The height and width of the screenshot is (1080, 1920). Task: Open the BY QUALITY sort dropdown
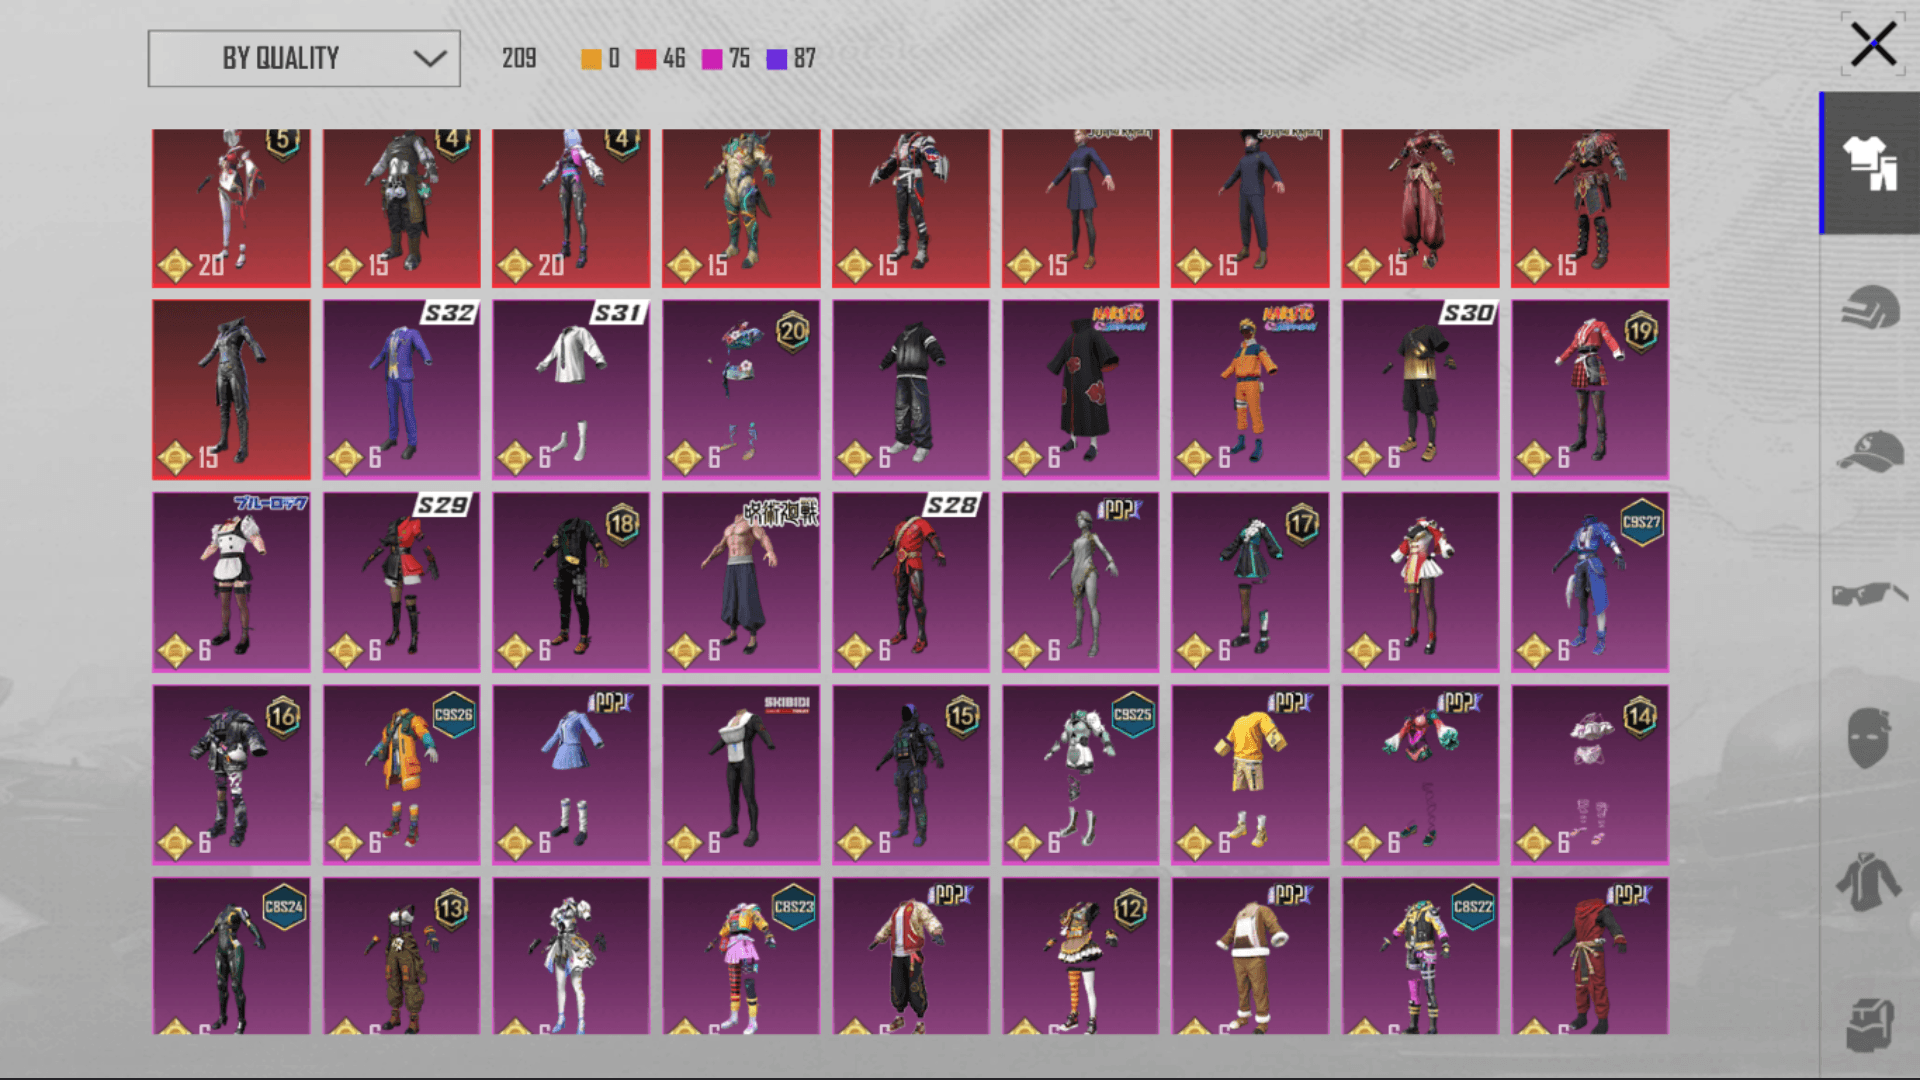pos(304,58)
